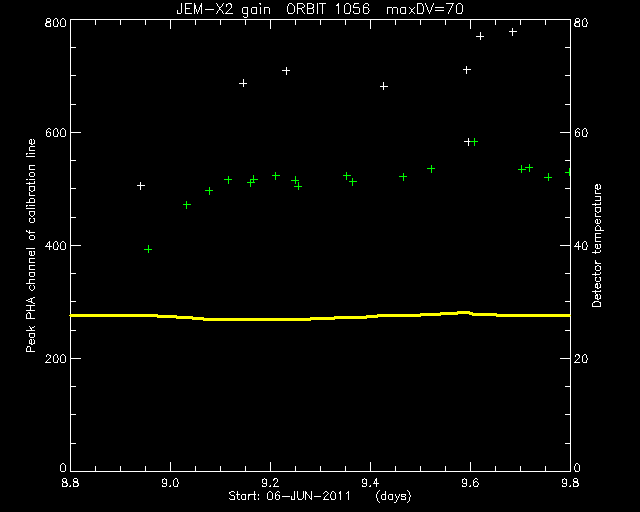640x512 pixels.
Task: Click the Peak PHA channel axis label
Action: [31, 245]
